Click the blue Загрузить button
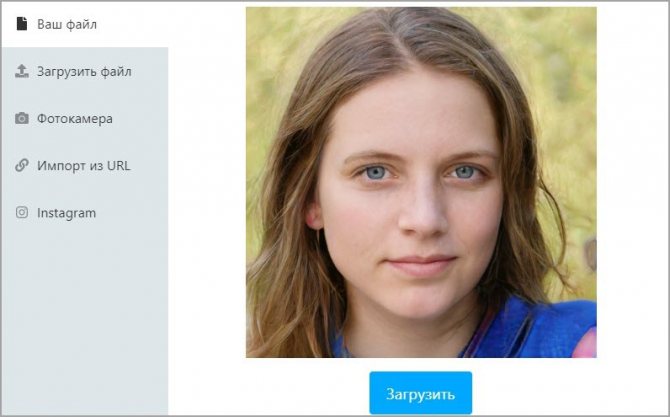The height and width of the screenshot is (417, 670). coord(421,393)
